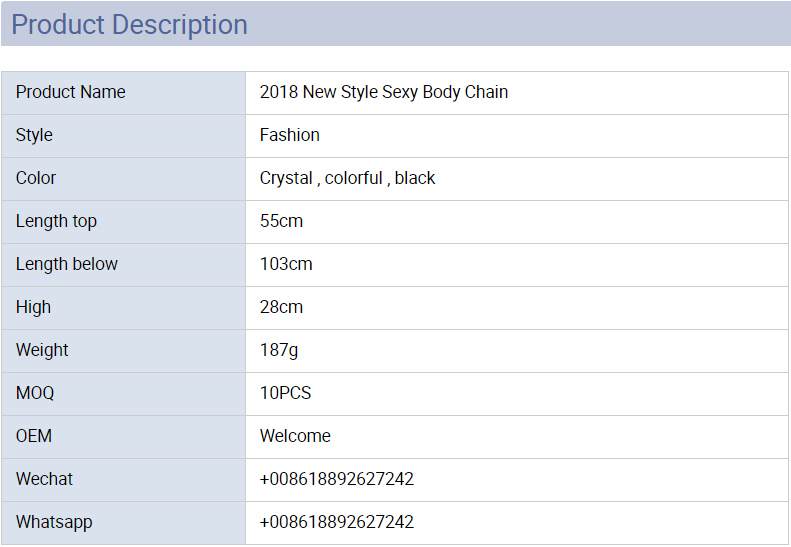Select the Product Name label cell

point(124,93)
